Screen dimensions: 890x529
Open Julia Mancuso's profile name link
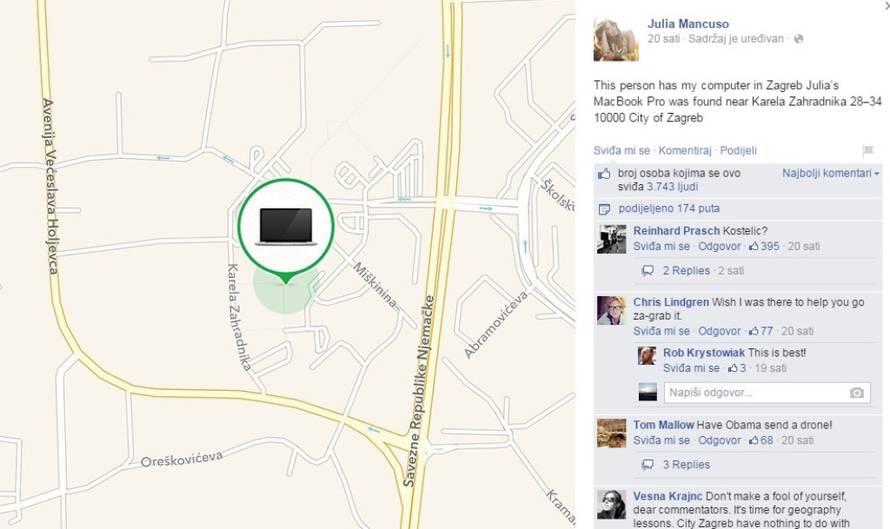tap(688, 24)
